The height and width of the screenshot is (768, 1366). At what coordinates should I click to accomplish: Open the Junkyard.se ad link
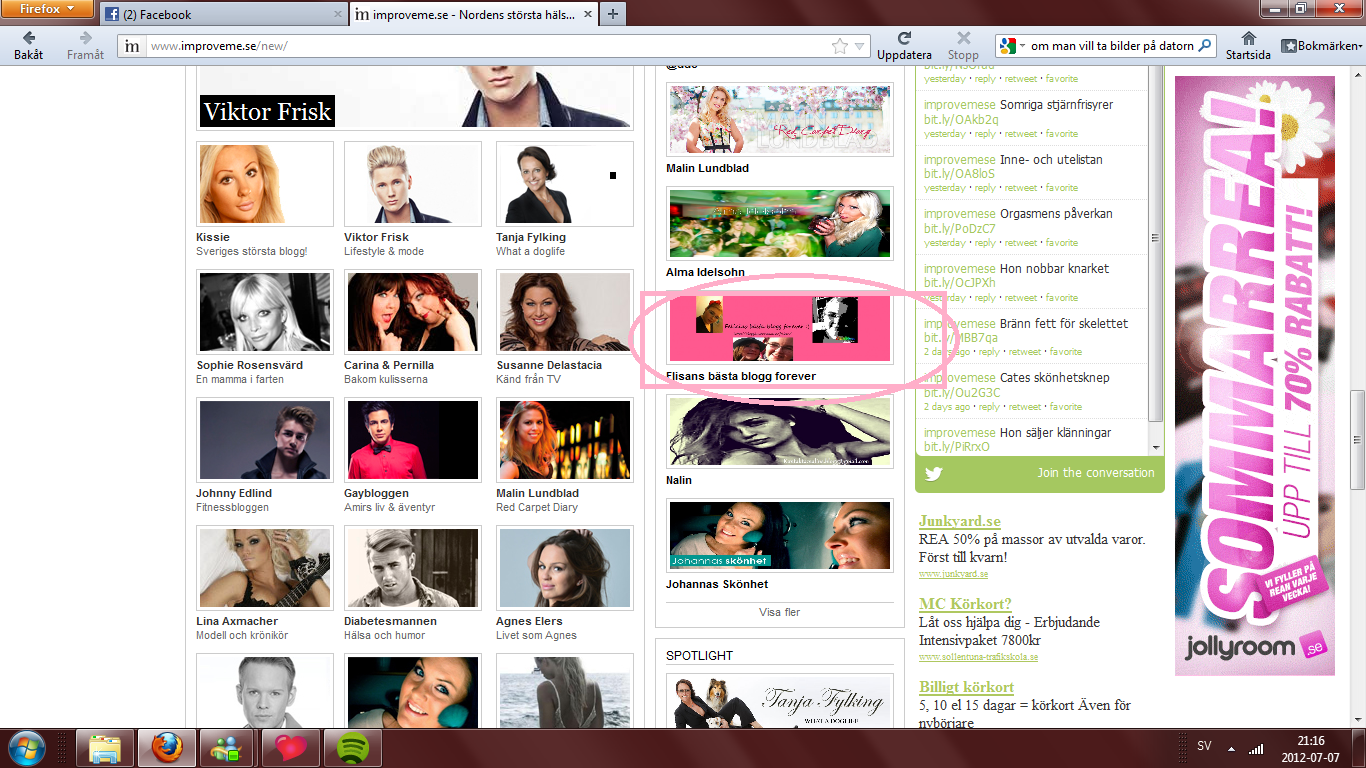(x=959, y=521)
